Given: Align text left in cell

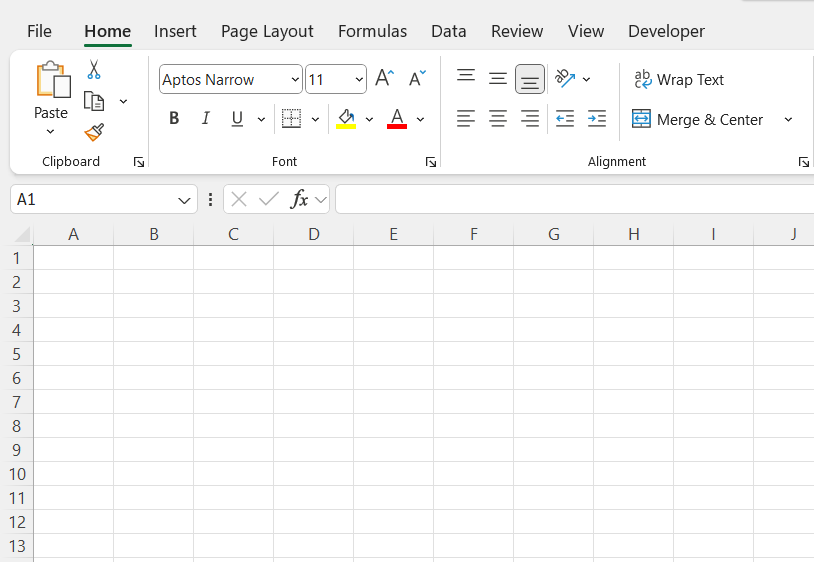Looking at the screenshot, I should coord(466,119).
